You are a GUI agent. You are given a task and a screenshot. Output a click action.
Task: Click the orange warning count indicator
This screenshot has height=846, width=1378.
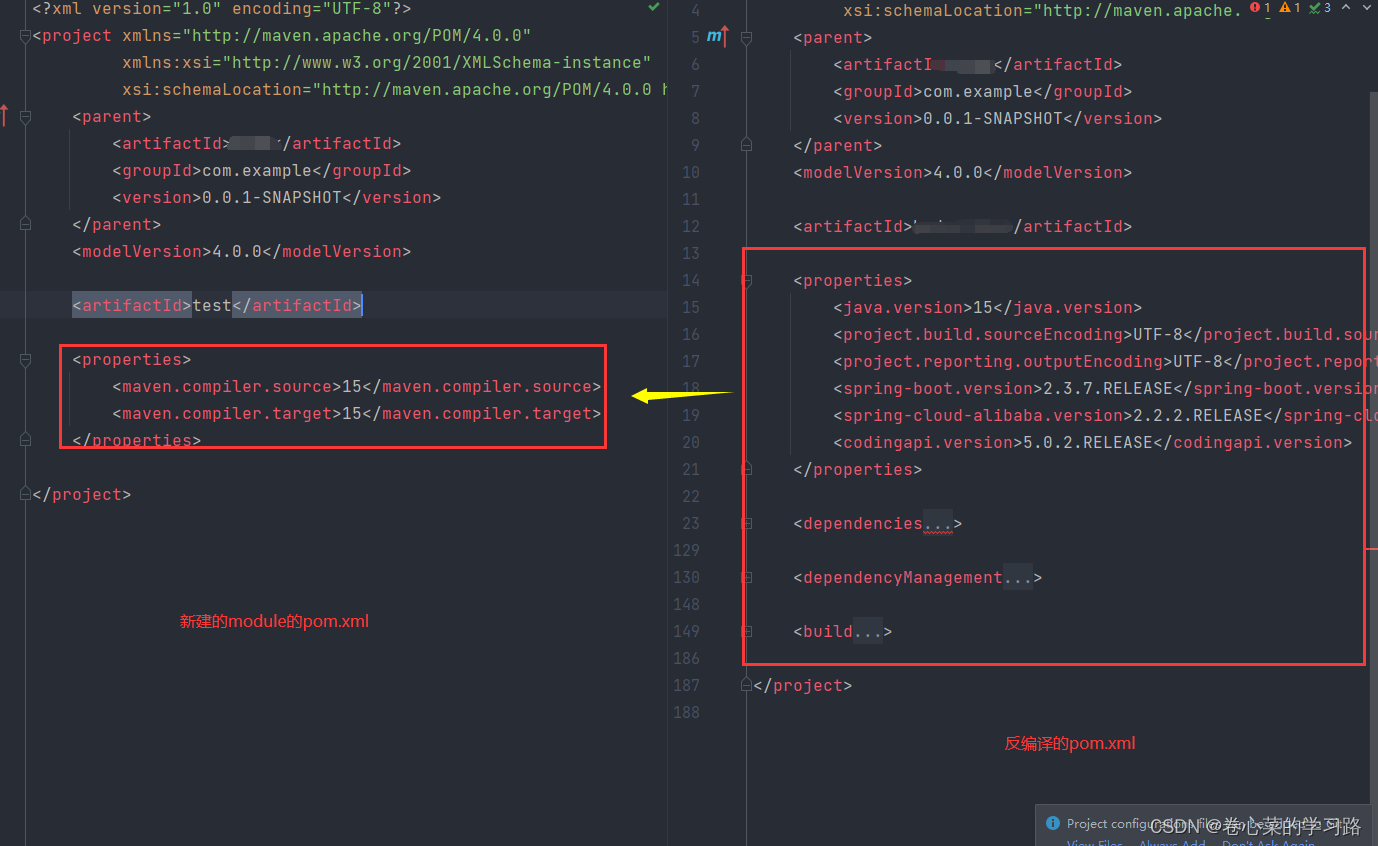click(x=1290, y=8)
